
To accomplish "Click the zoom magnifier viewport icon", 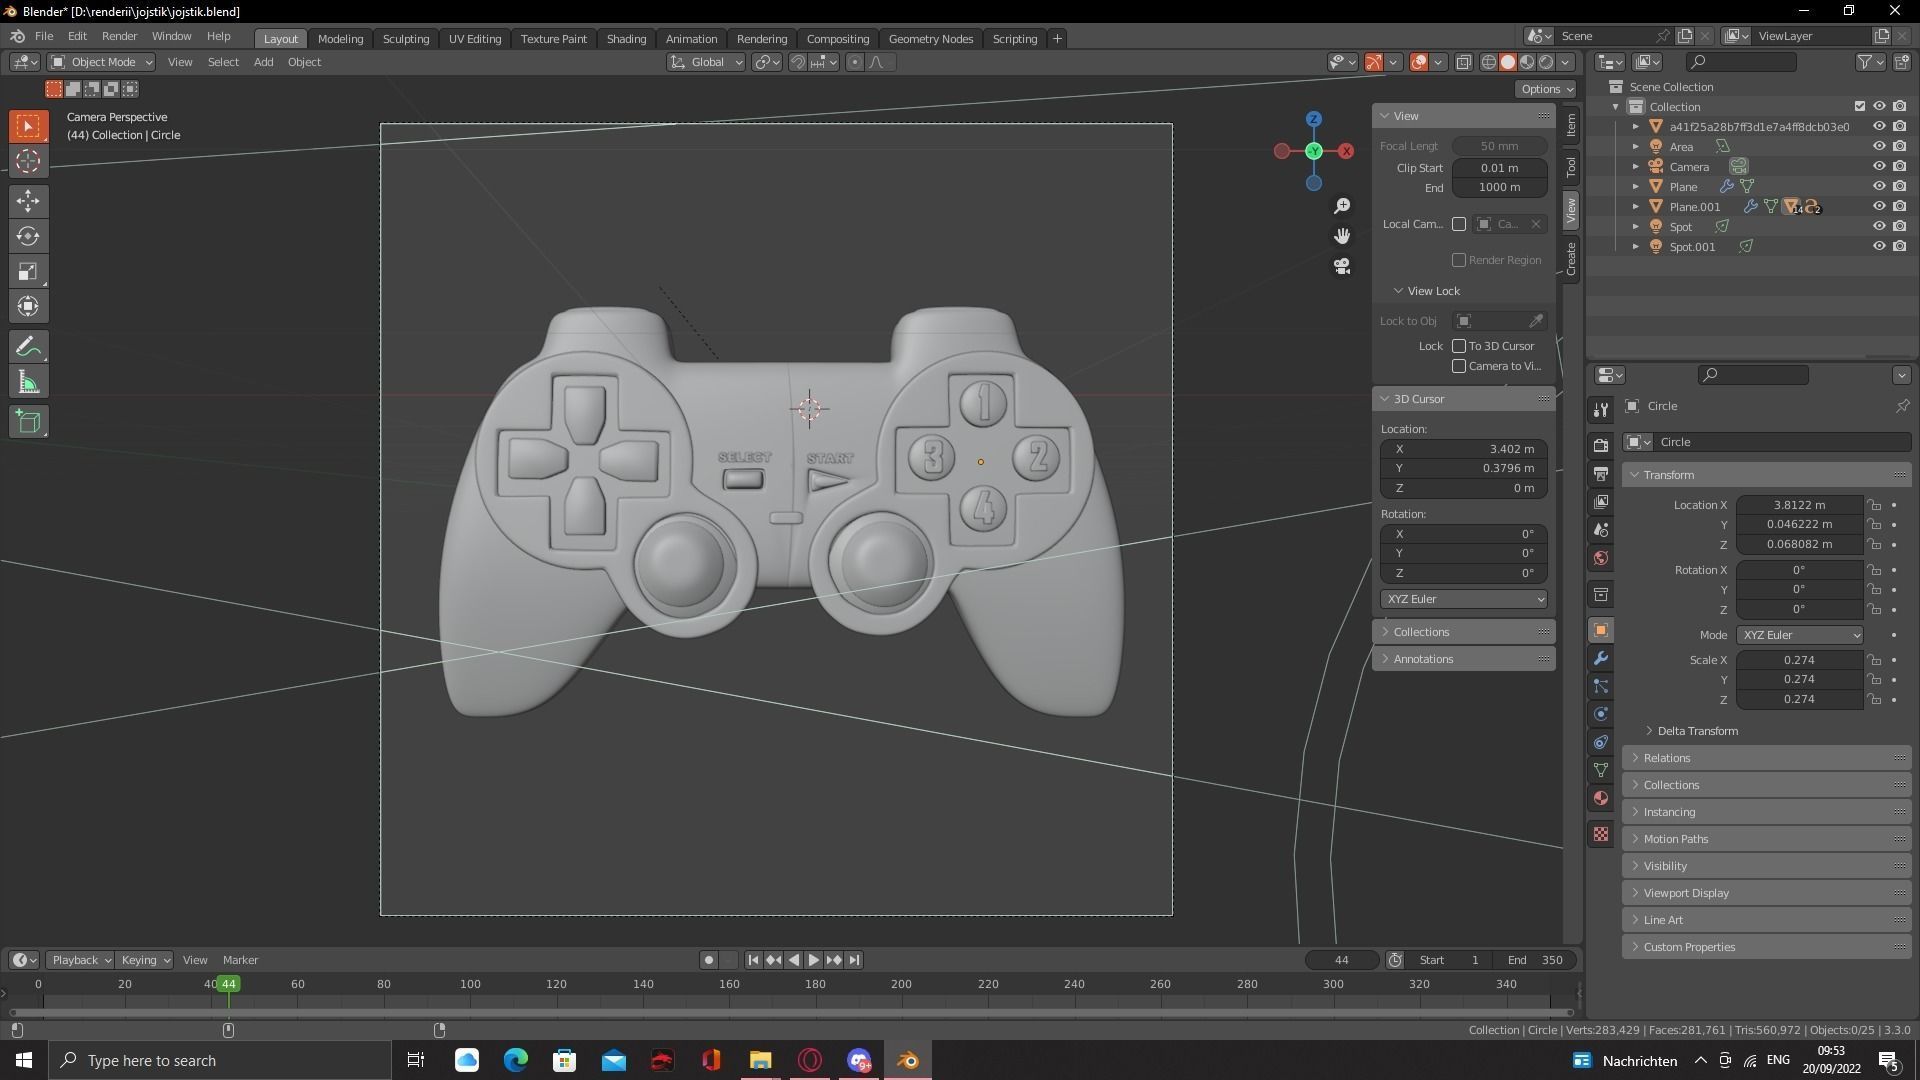I will click(1342, 206).
